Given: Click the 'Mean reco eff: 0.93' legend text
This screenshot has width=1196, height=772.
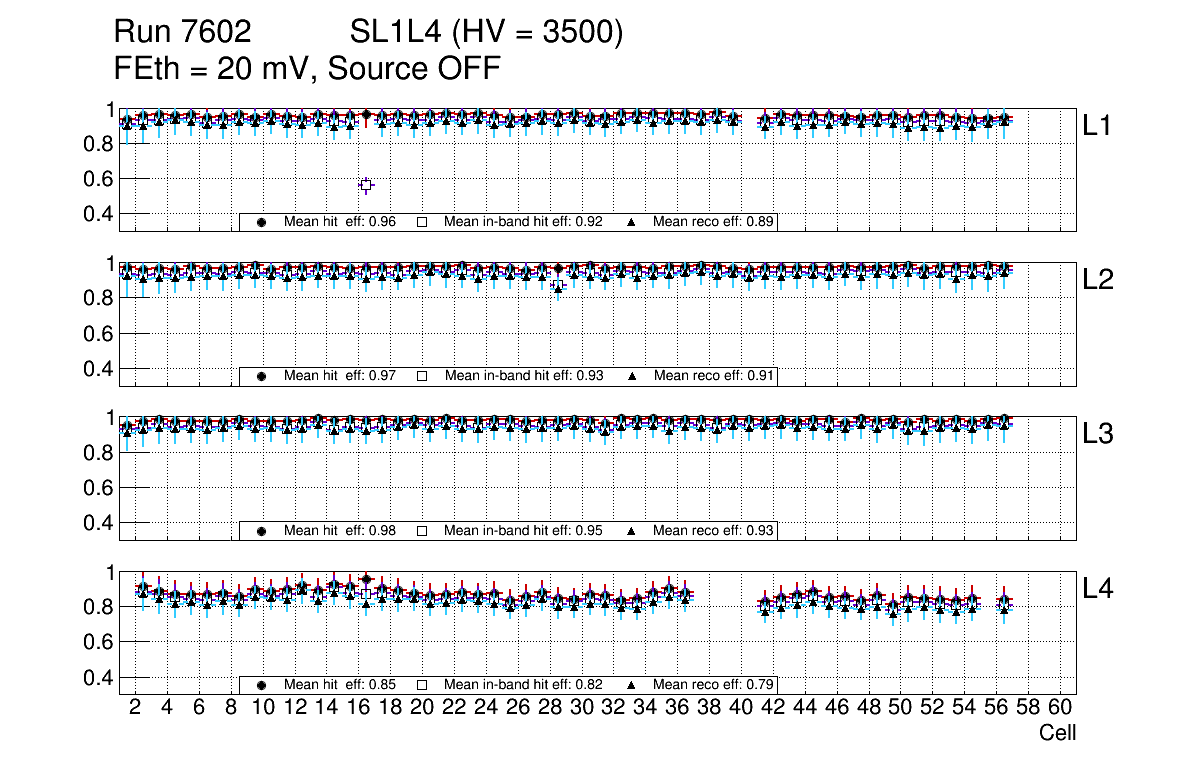Looking at the screenshot, I should [714, 531].
